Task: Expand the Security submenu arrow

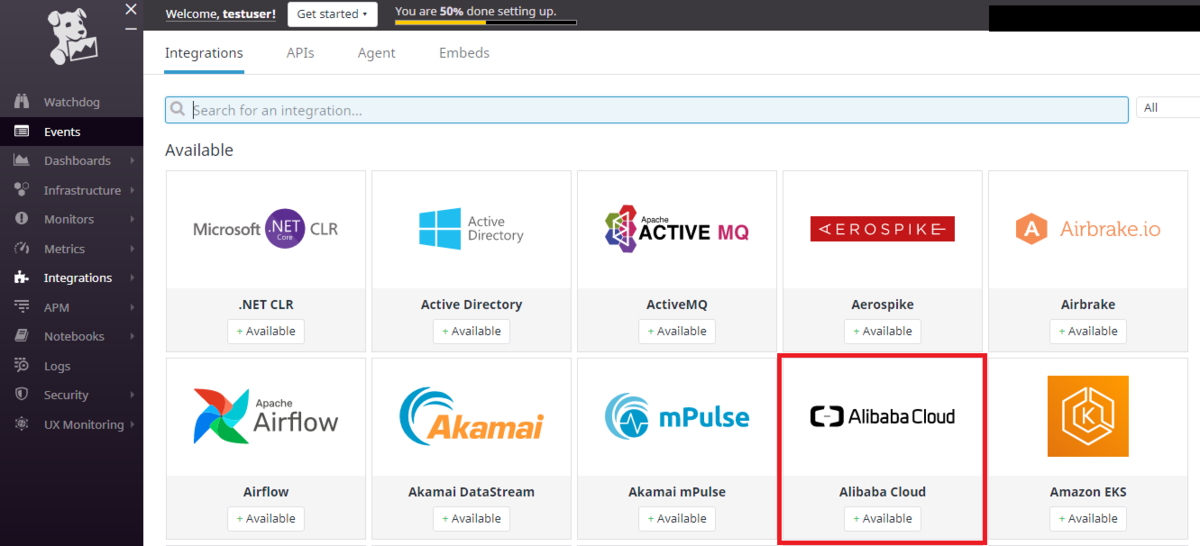Action: [132, 395]
